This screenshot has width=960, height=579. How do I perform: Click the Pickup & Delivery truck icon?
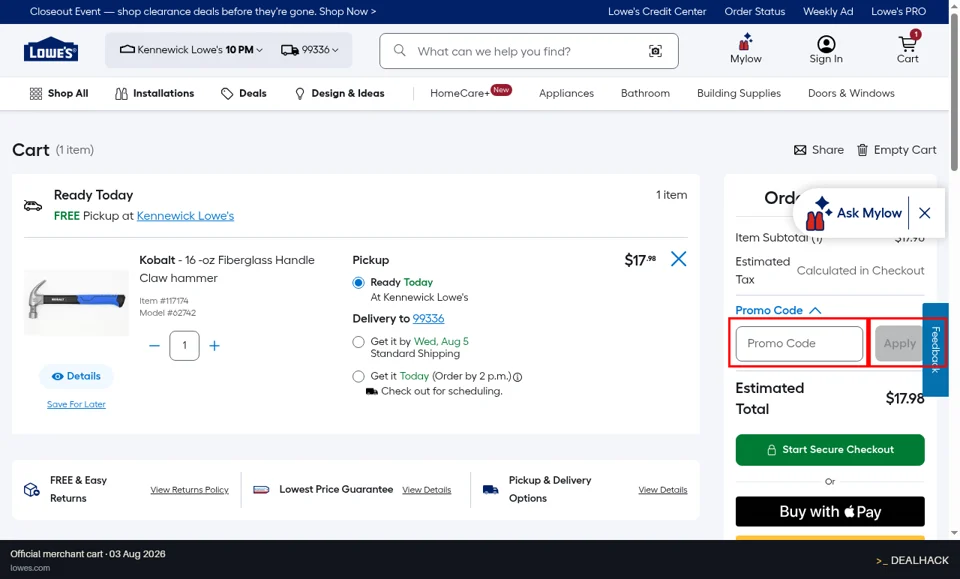click(x=490, y=490)
